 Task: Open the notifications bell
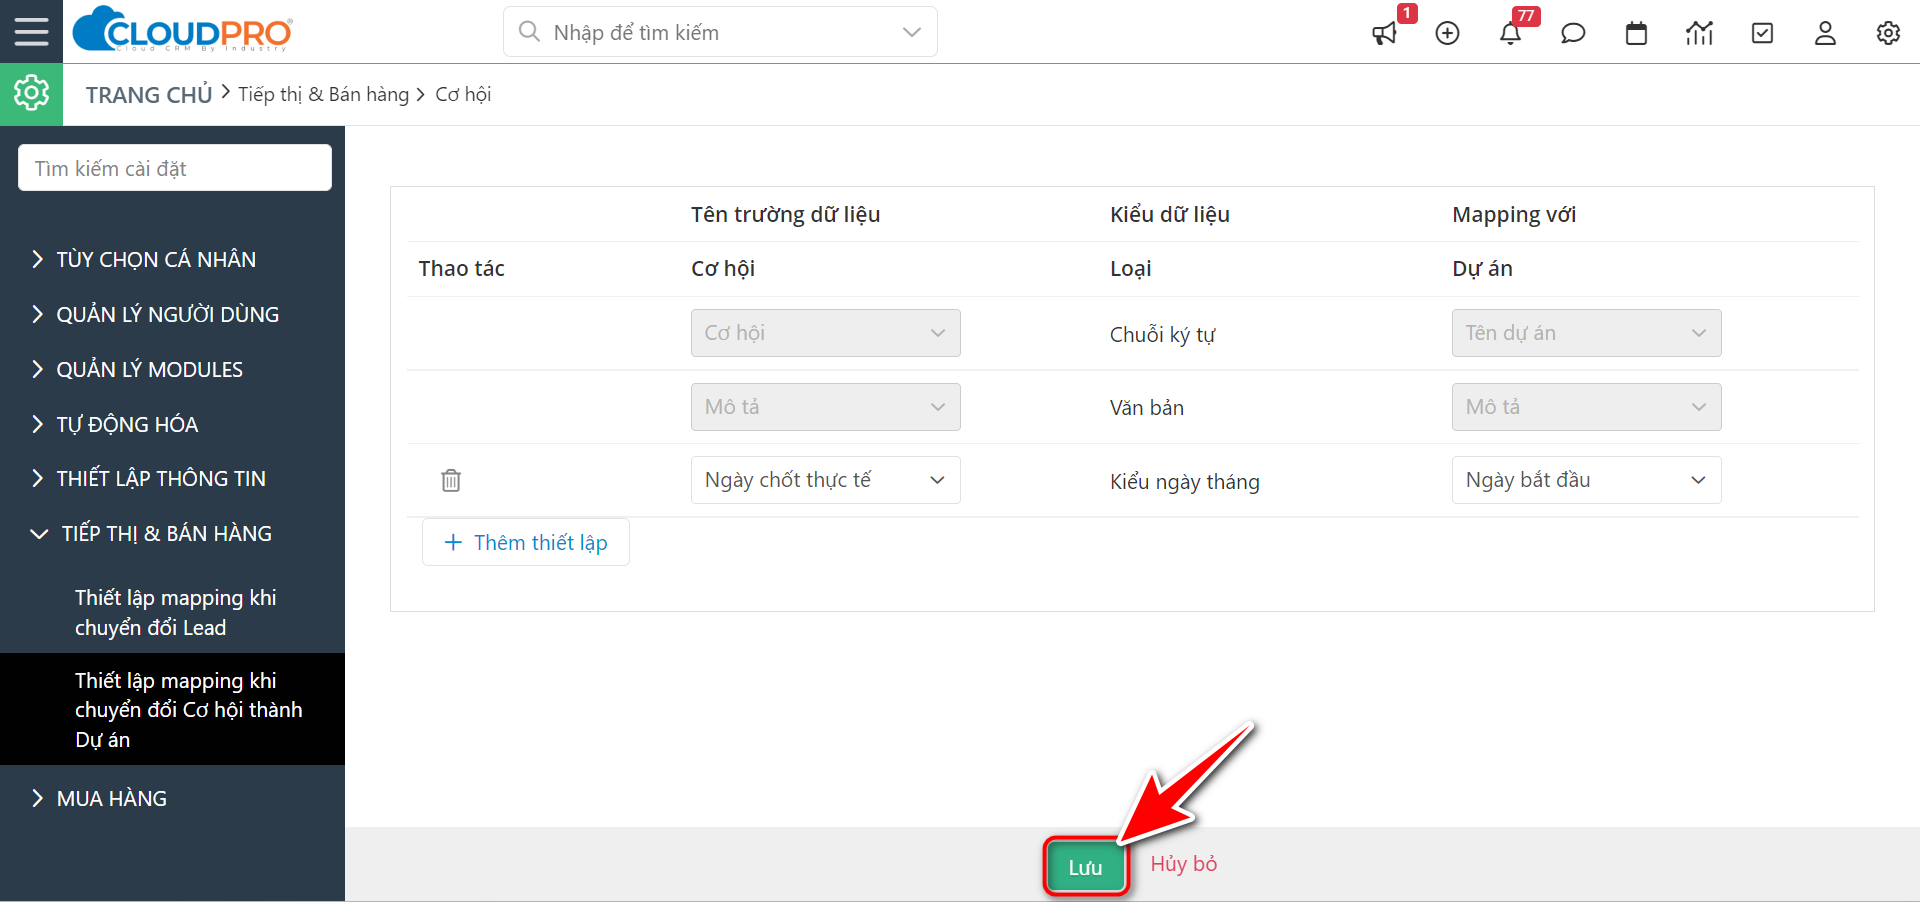1510,33
